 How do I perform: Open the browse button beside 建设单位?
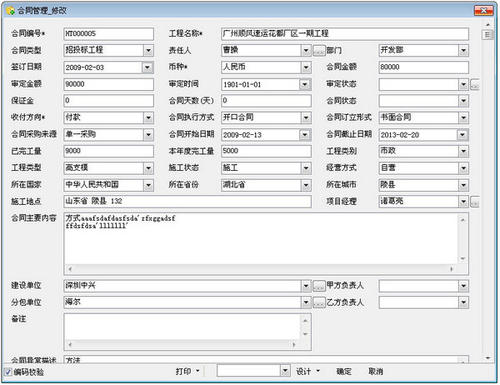[x=319, y=286]
